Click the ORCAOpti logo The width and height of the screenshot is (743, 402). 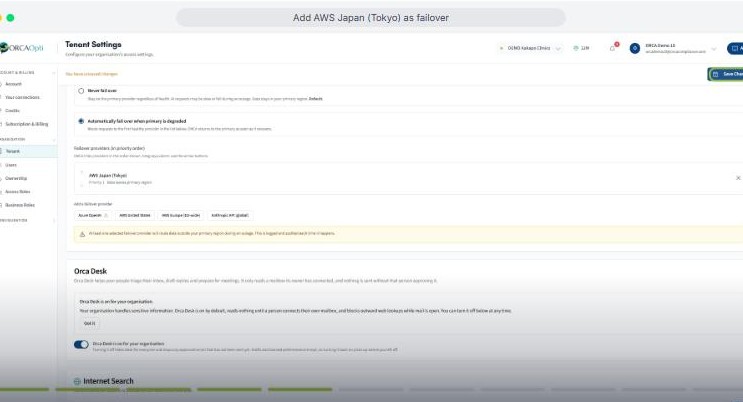(x=21, y=48)
